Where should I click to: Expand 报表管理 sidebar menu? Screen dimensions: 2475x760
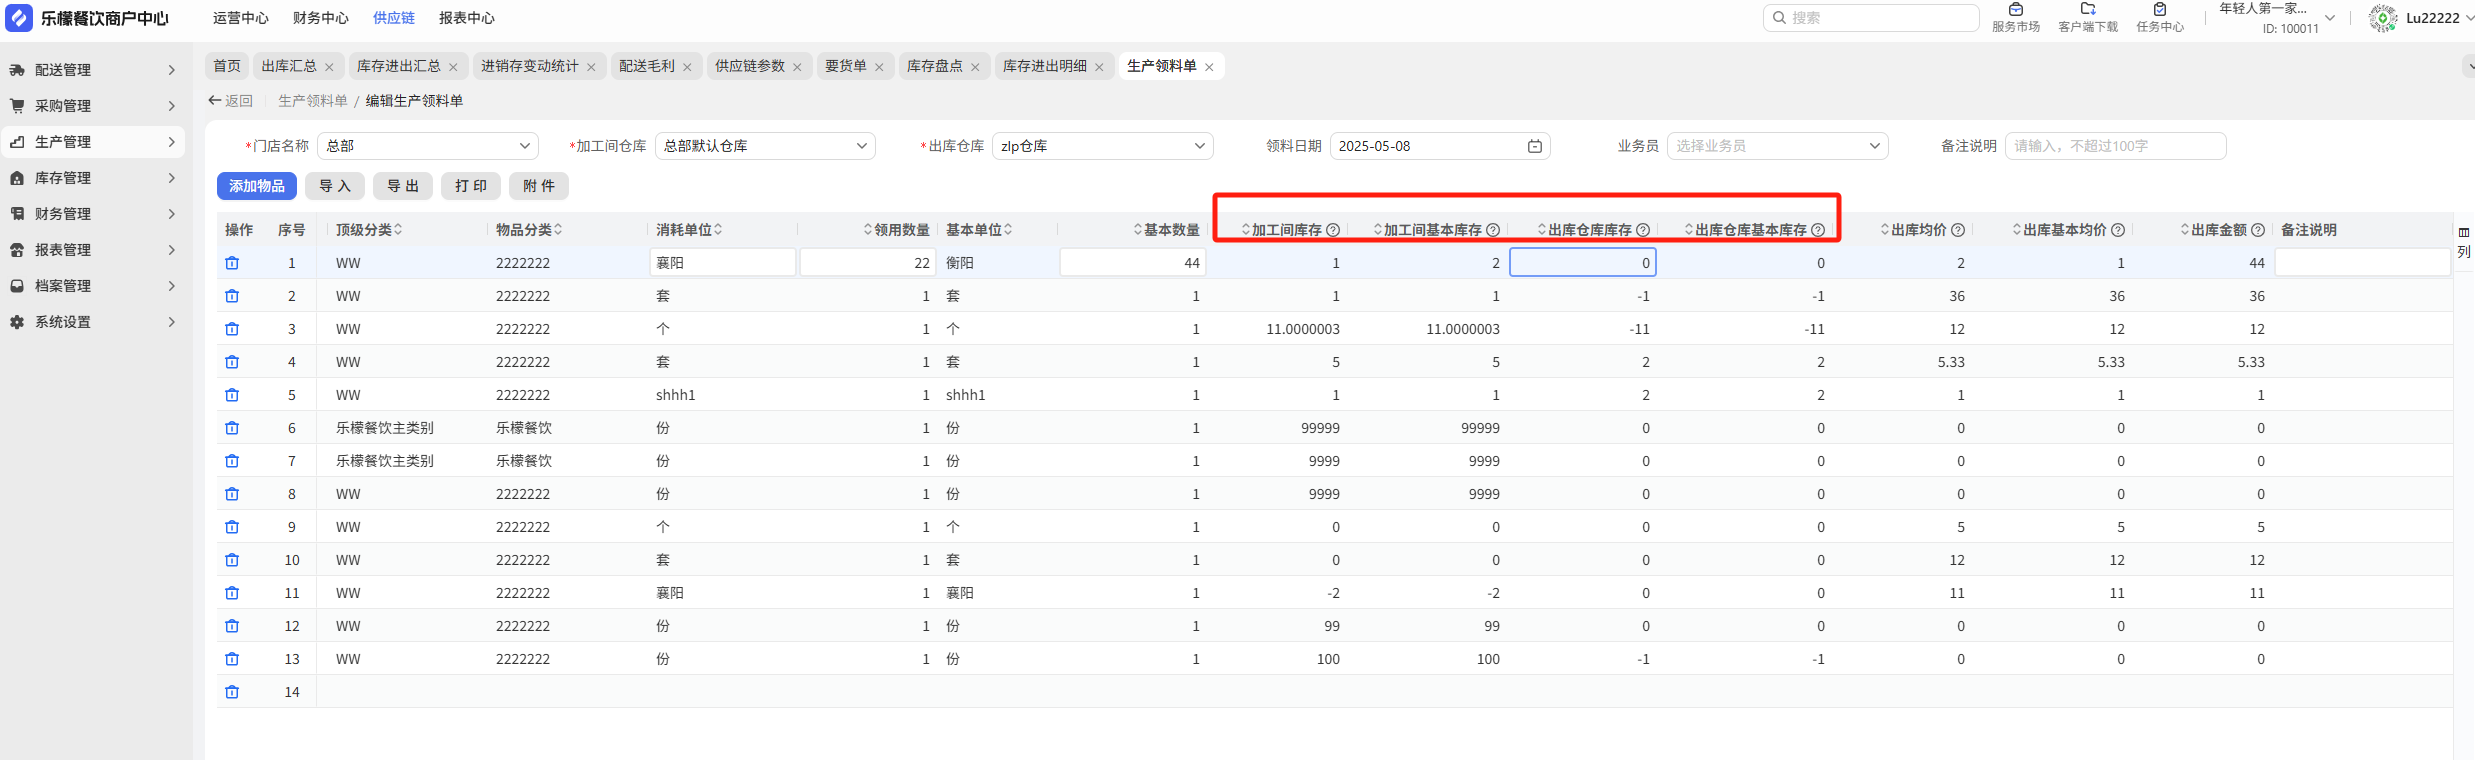pyautogui.click(x=93, y=250)
